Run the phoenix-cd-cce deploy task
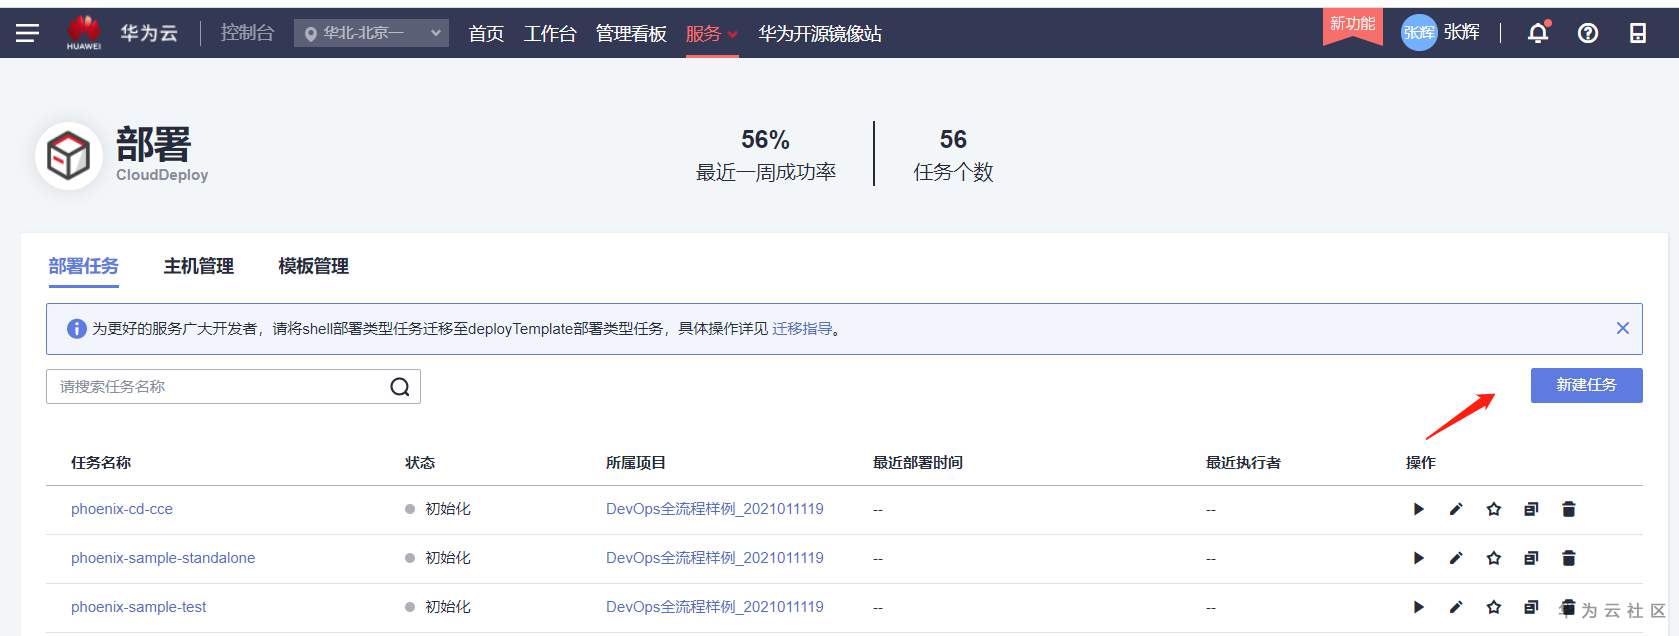Image resolution: width=1679 pixels, height=636 pixels. [1418, 509]
